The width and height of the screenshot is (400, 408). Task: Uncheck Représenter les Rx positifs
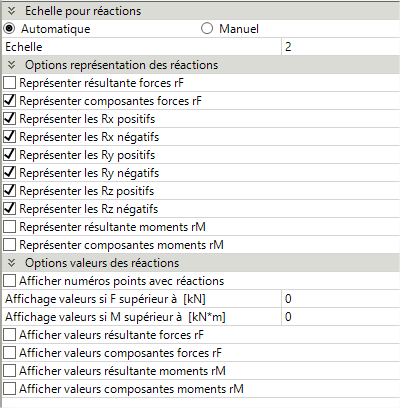tap(9, 119)
